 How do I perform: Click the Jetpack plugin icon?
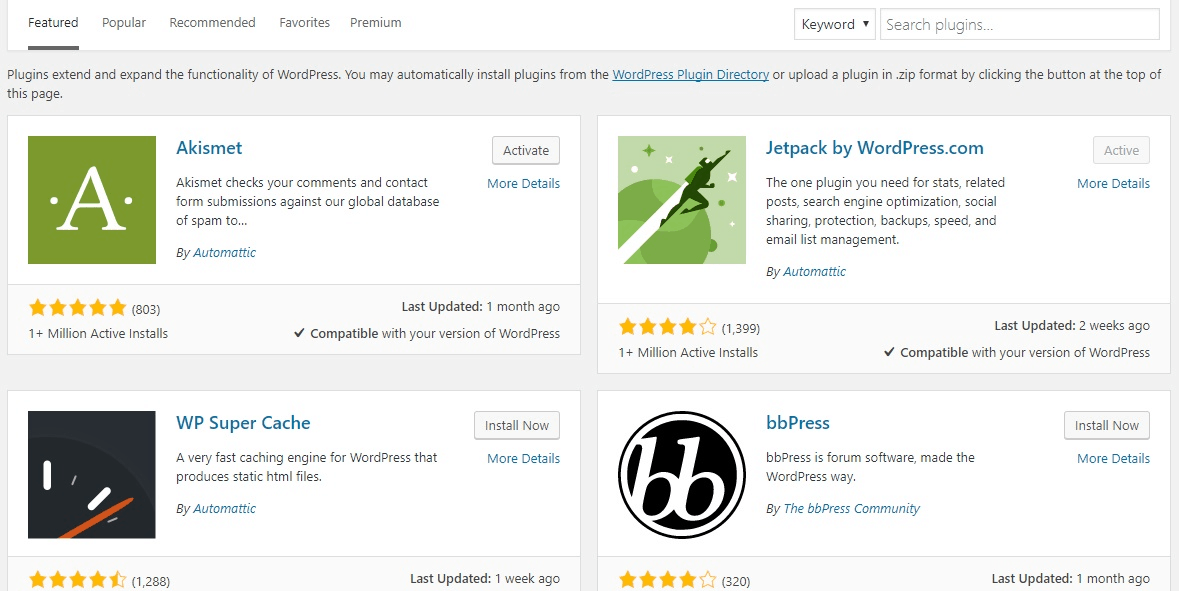tap(682, 200)
